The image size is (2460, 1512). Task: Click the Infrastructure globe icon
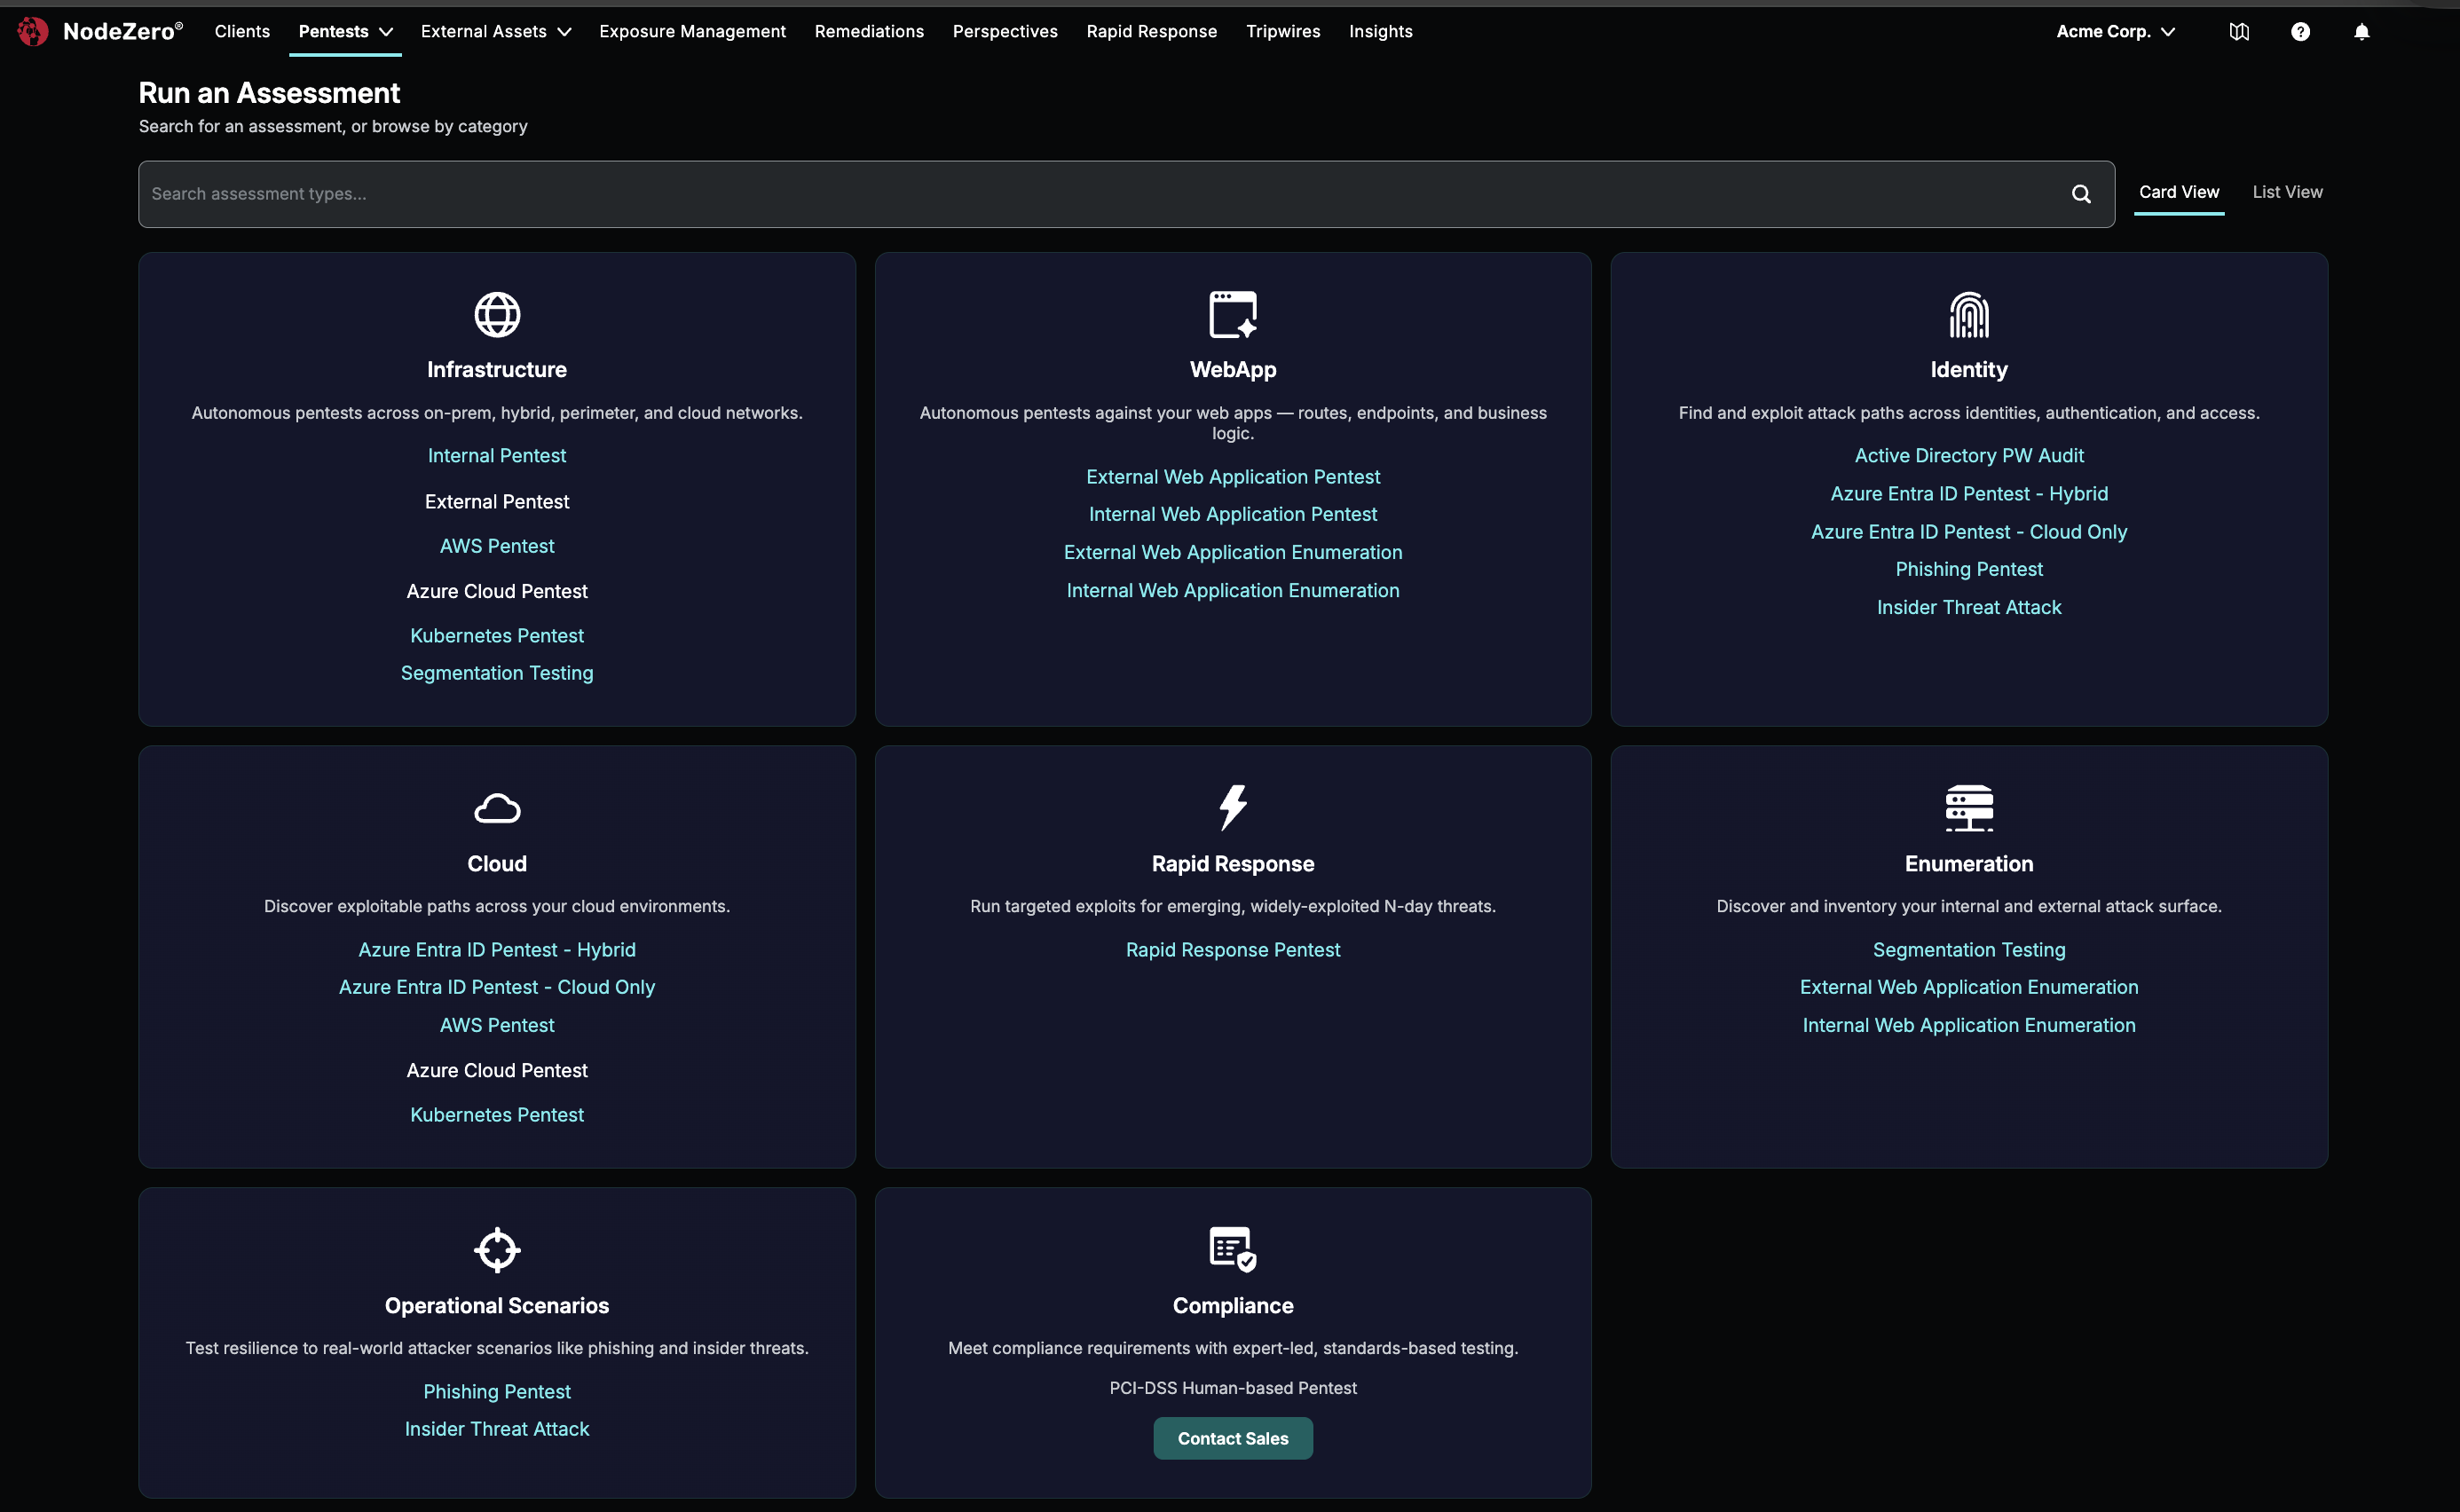coord(497,315)
